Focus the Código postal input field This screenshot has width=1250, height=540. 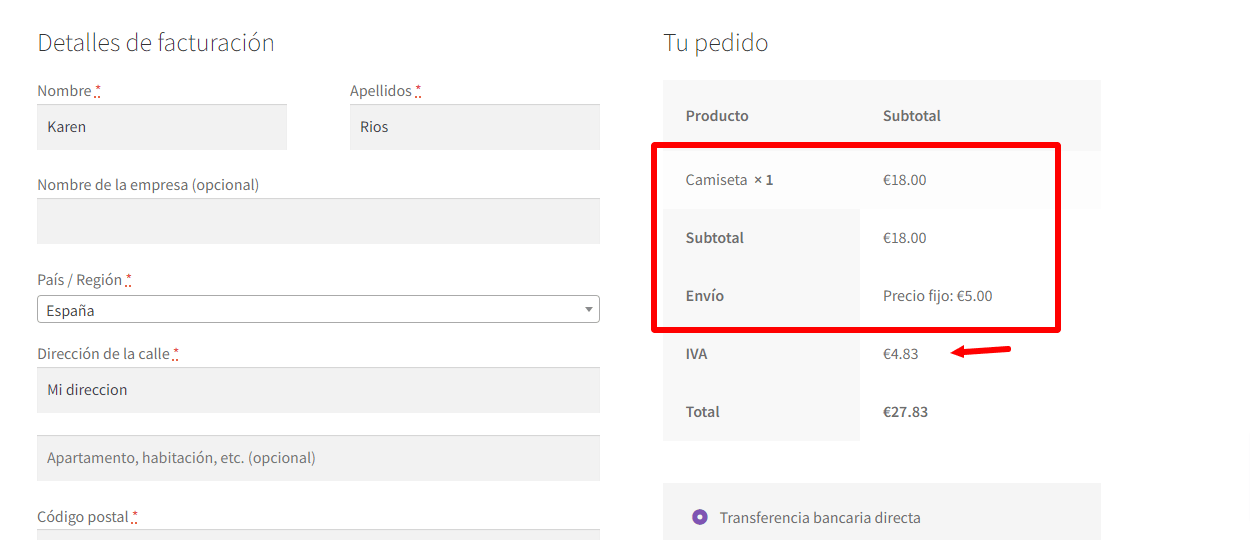point(318,535)
